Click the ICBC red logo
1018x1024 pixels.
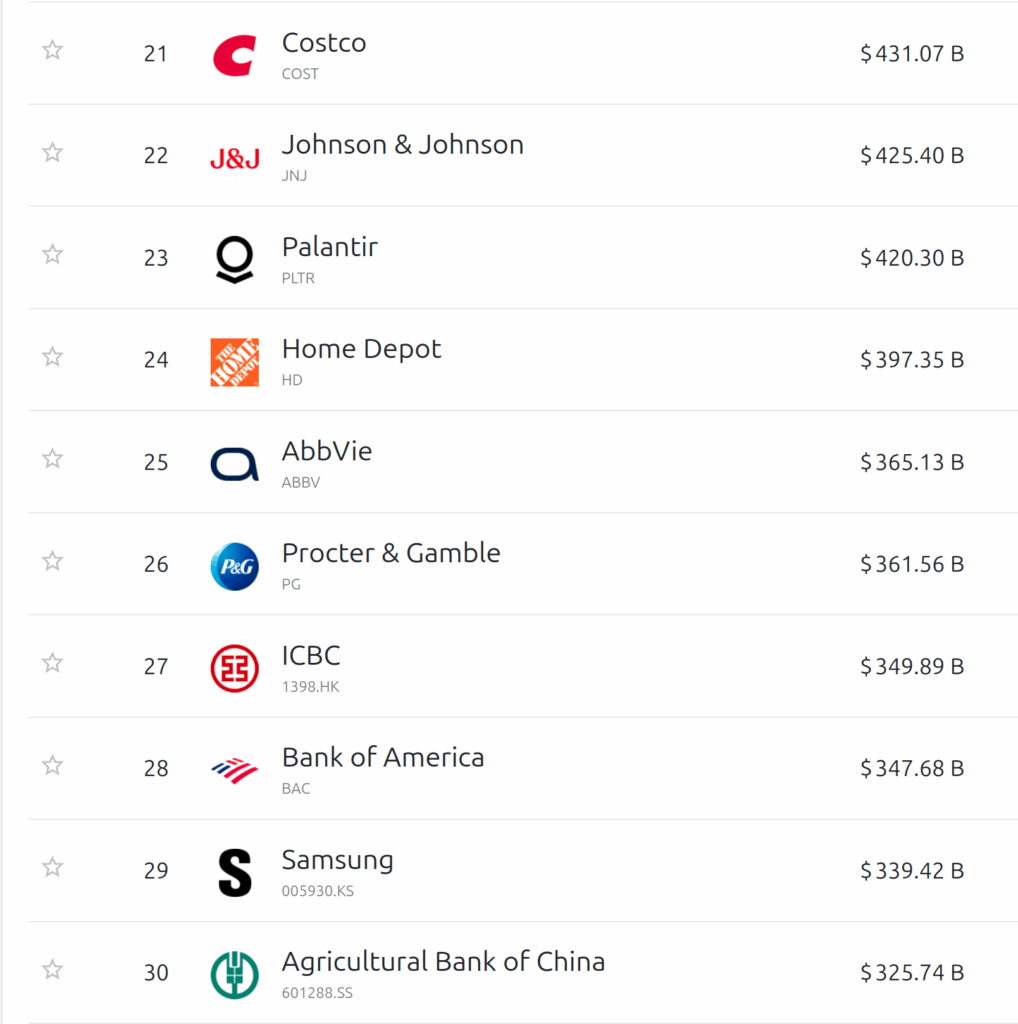(234, 668)
